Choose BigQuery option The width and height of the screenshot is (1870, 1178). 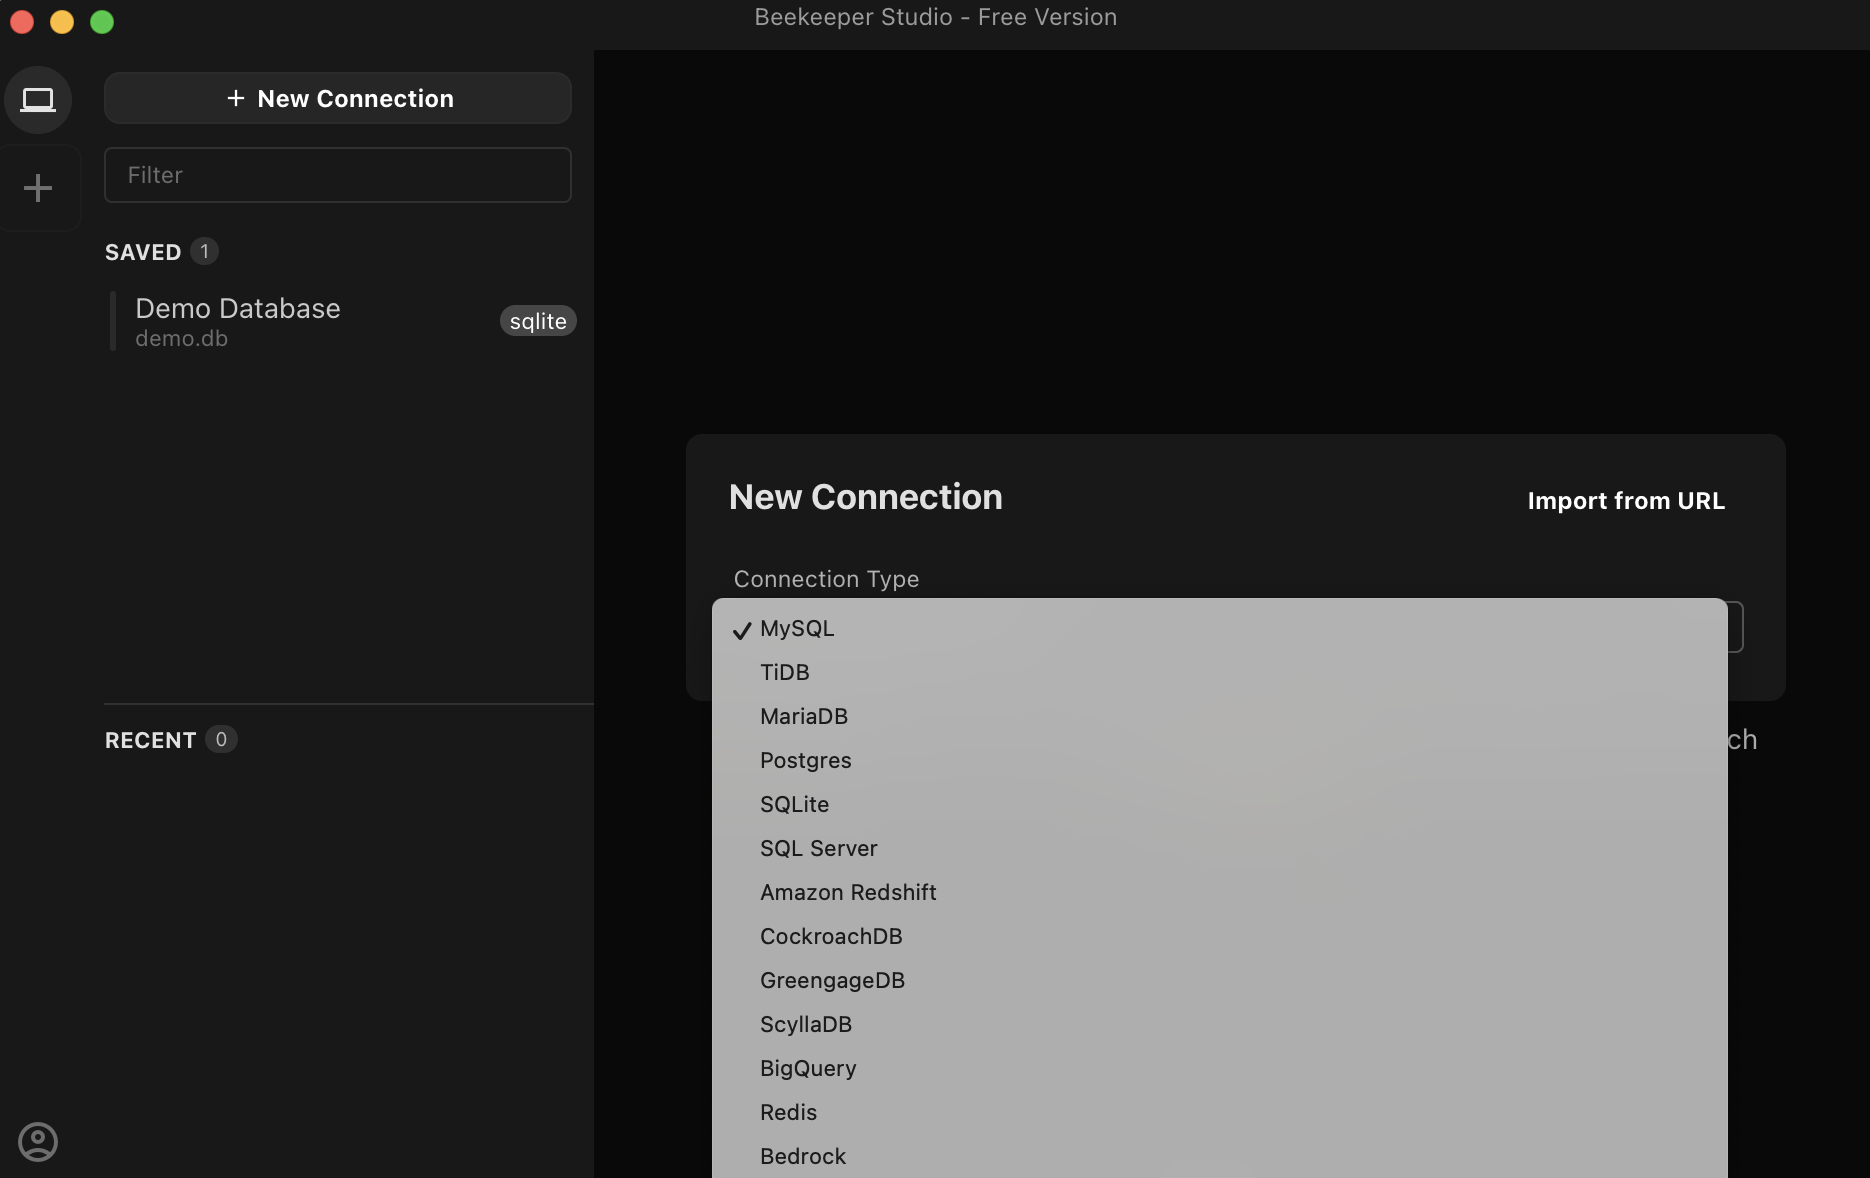[x=1219, y=1068]
